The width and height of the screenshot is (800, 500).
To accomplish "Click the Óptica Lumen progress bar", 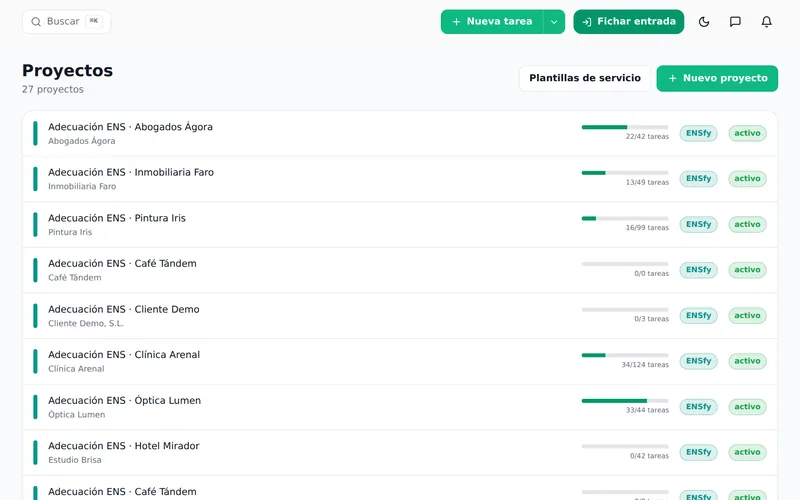I will coord(625,401).
